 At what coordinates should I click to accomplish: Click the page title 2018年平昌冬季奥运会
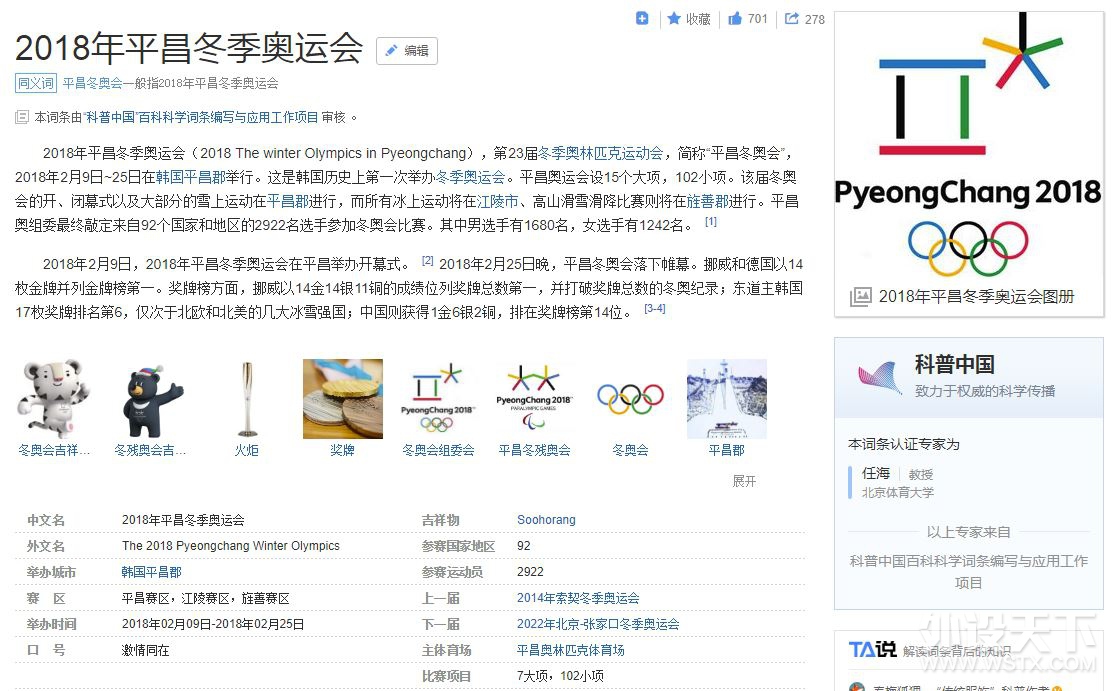pos(189,48)
